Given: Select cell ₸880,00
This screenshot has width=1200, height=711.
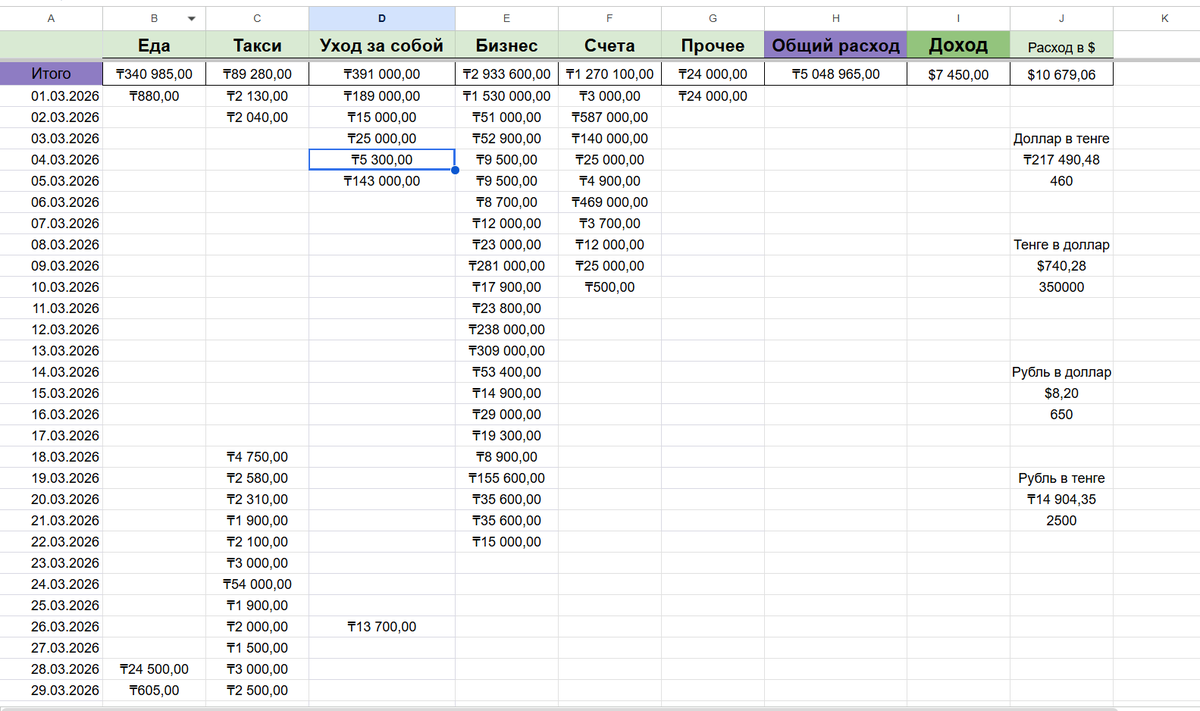Looking at the screenshot, I should coord(153,96).
